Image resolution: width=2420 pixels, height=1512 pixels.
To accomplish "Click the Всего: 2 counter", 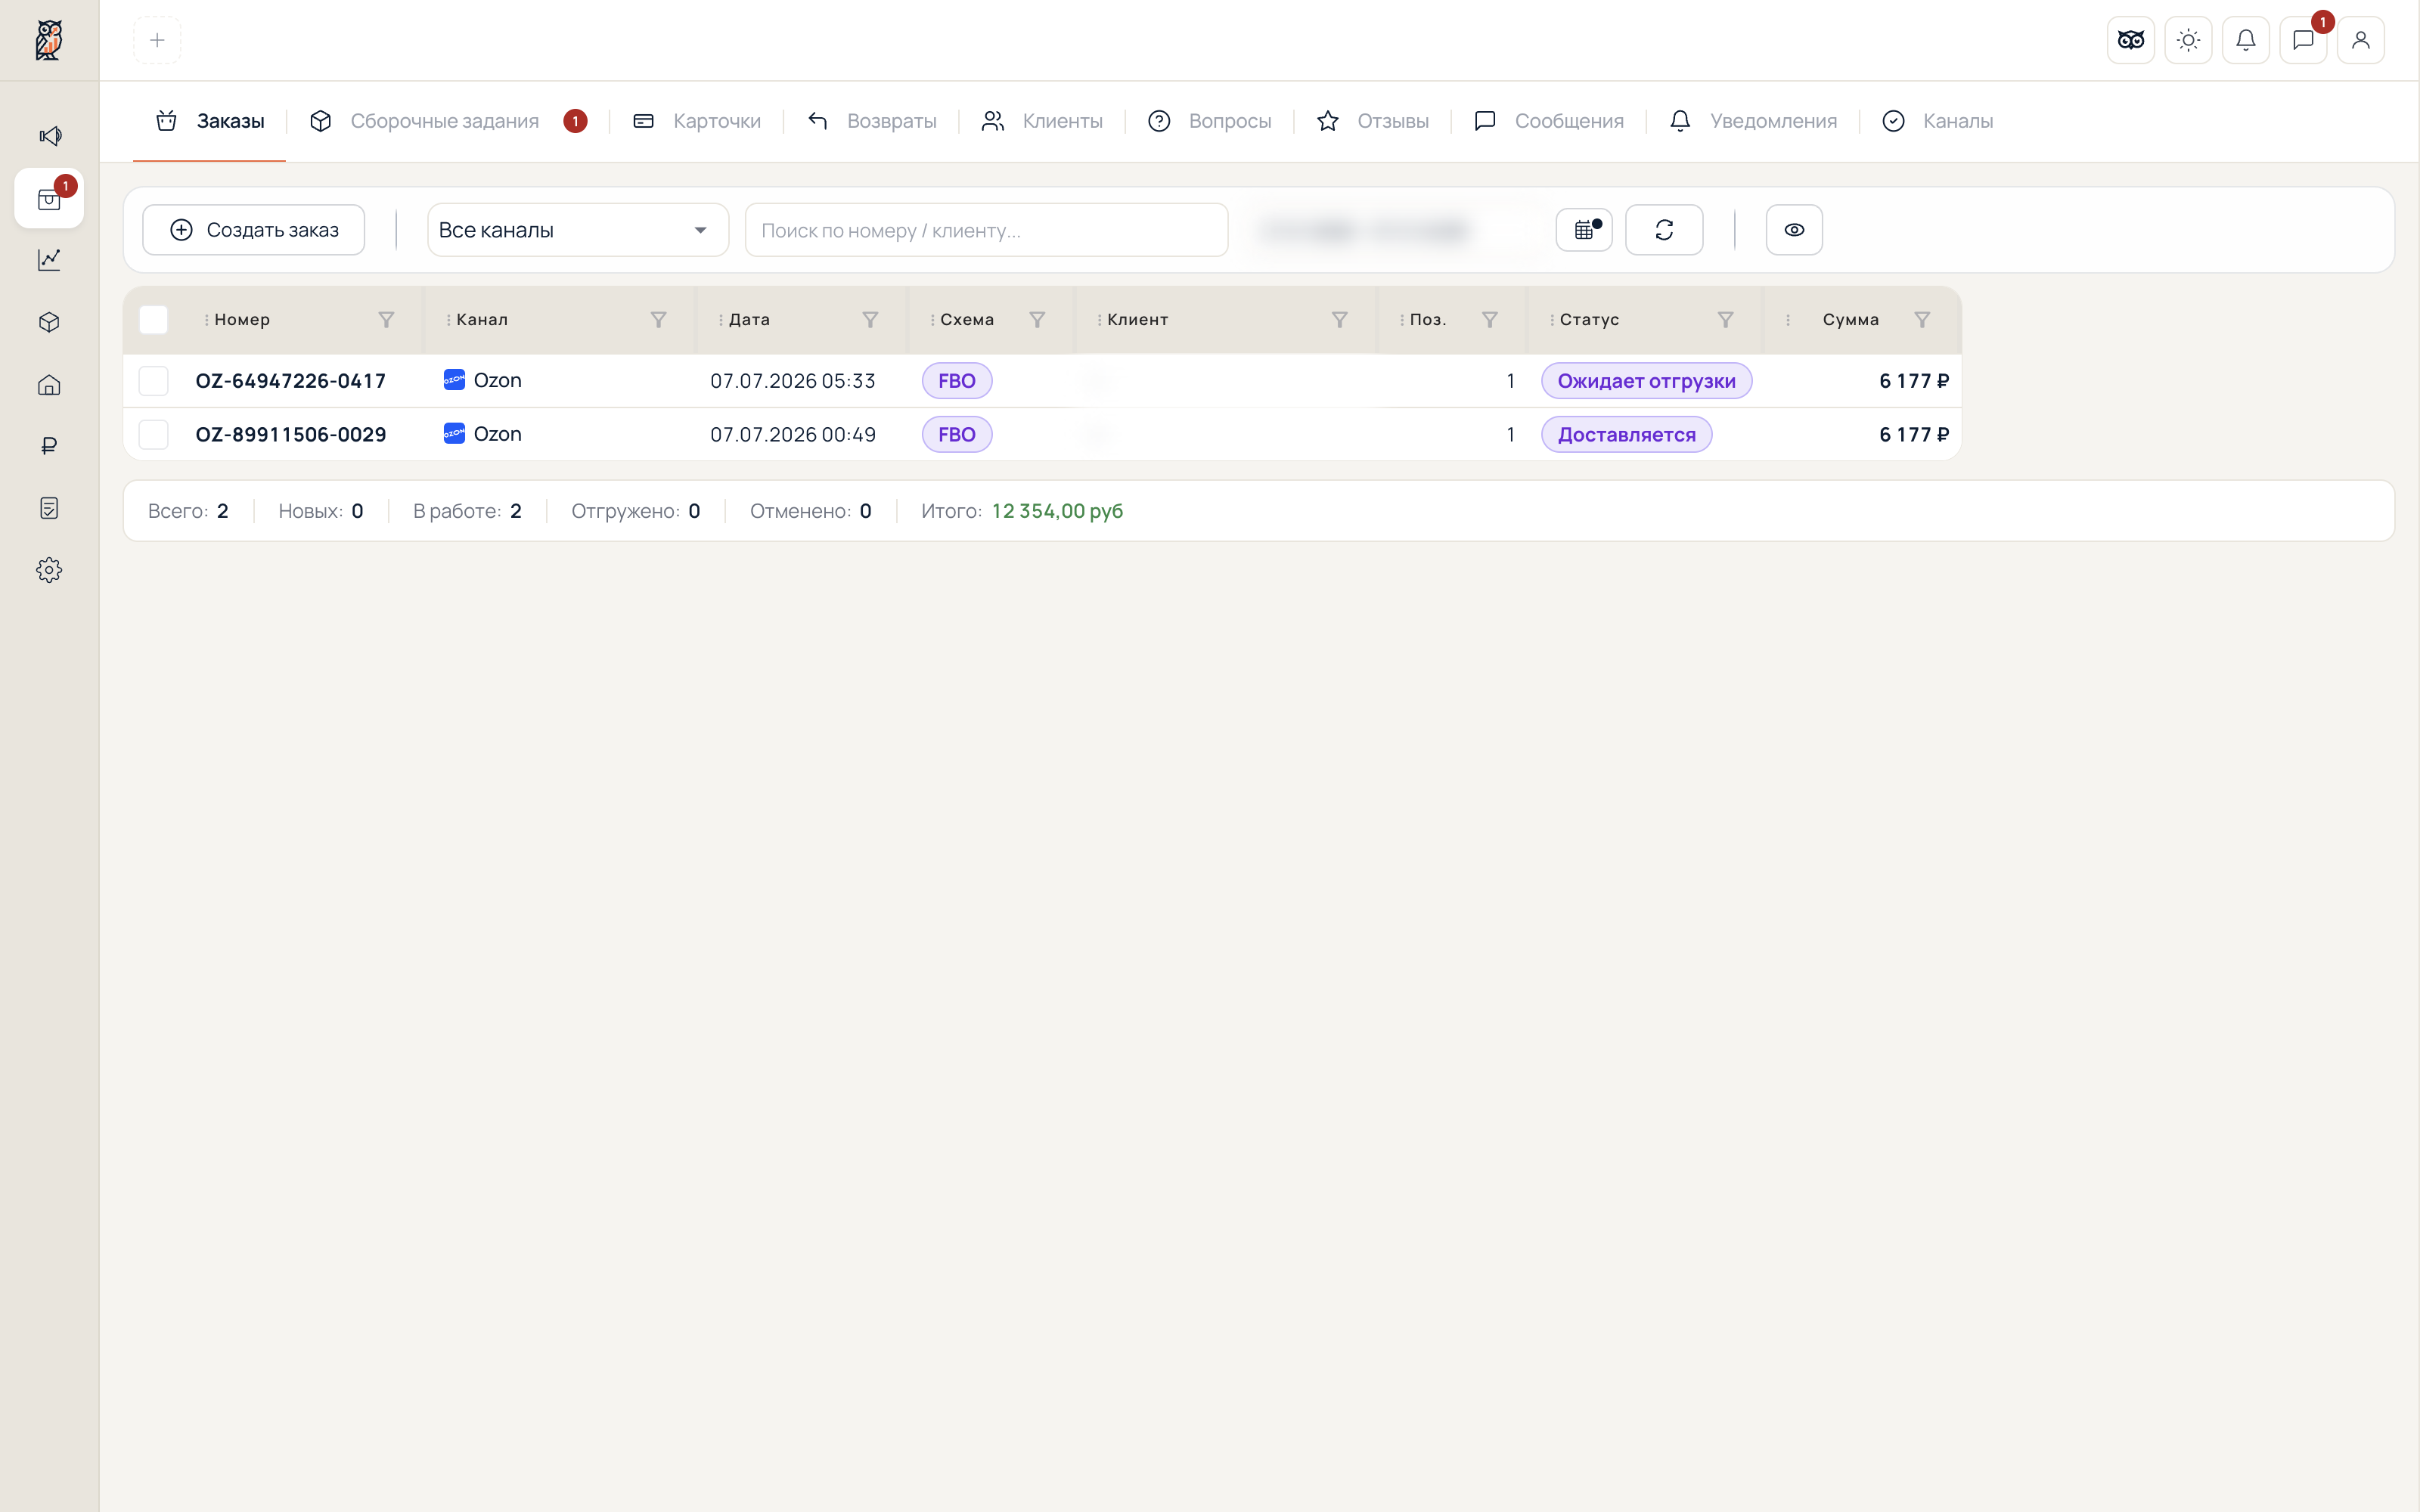I will point(188,511).
